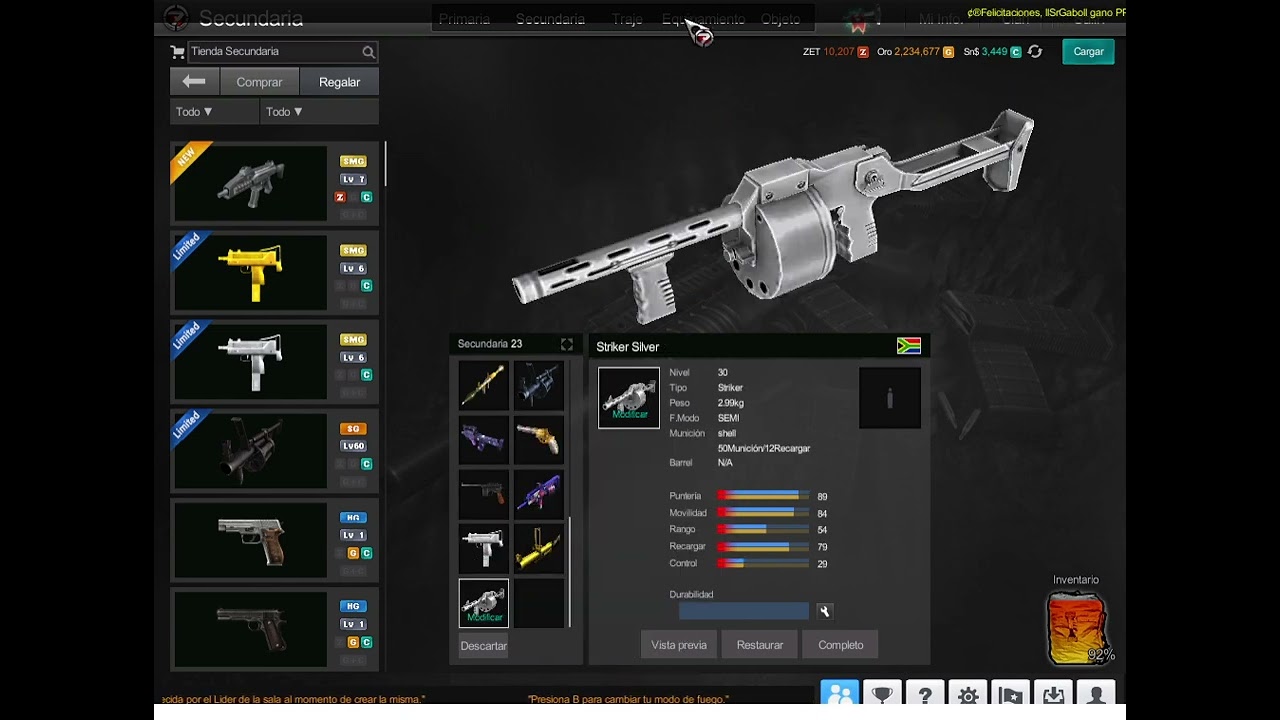Click the Descartar button

pos(484,646)
